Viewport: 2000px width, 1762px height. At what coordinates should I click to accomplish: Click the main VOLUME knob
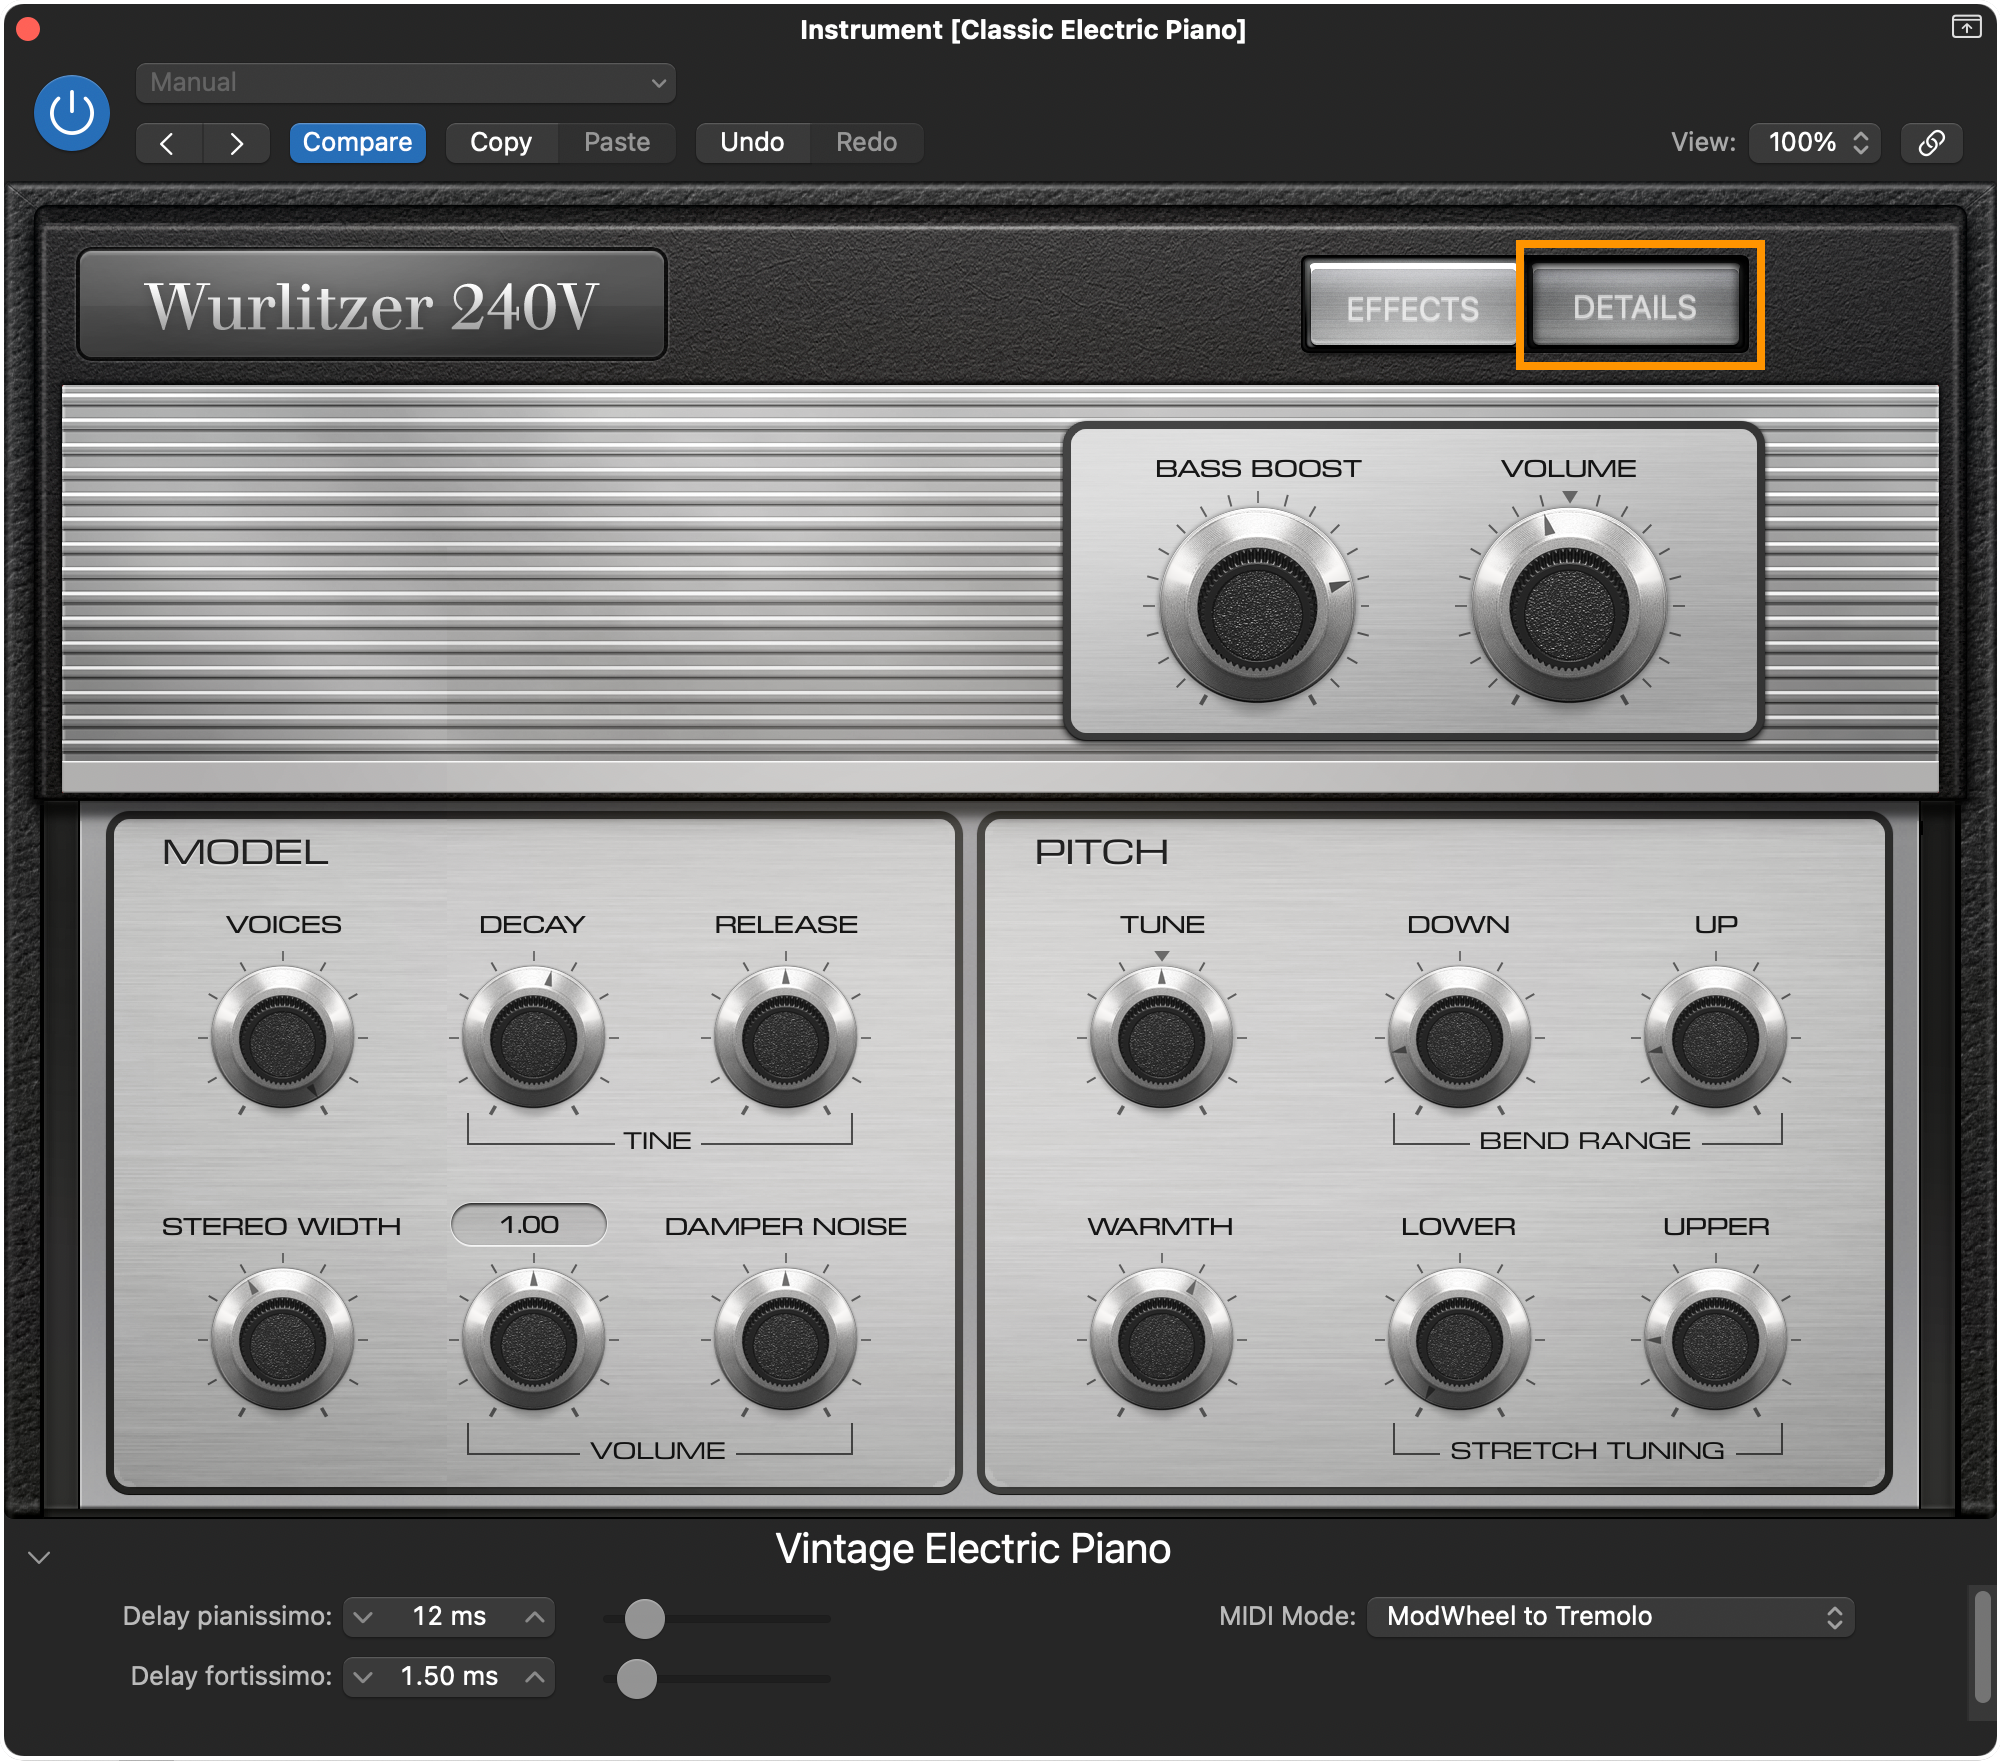point(1569,607)
